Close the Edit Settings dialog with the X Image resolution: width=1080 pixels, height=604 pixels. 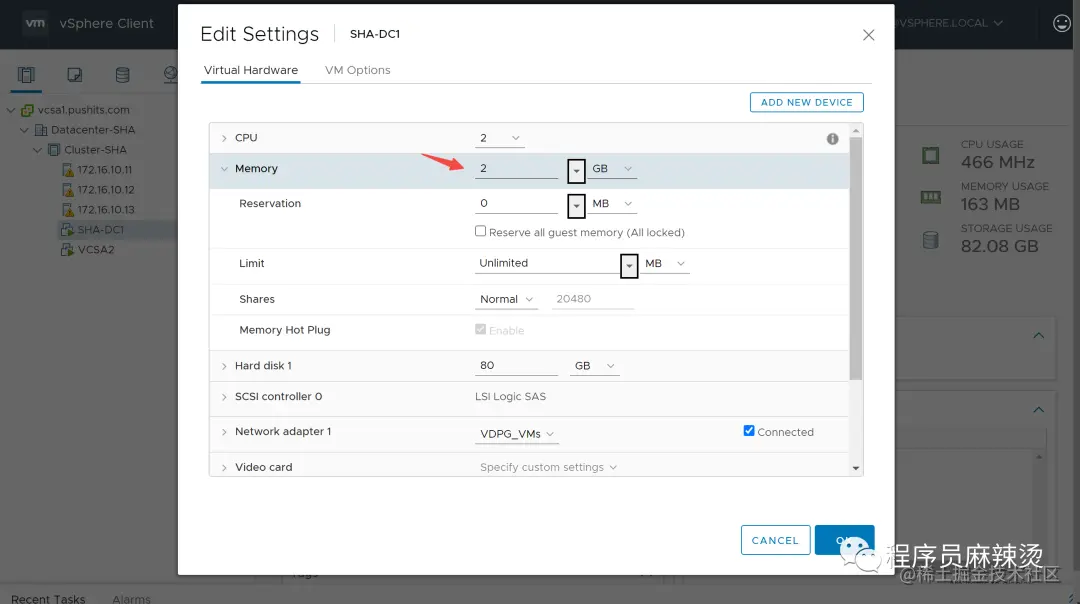[x=868, y=35]
